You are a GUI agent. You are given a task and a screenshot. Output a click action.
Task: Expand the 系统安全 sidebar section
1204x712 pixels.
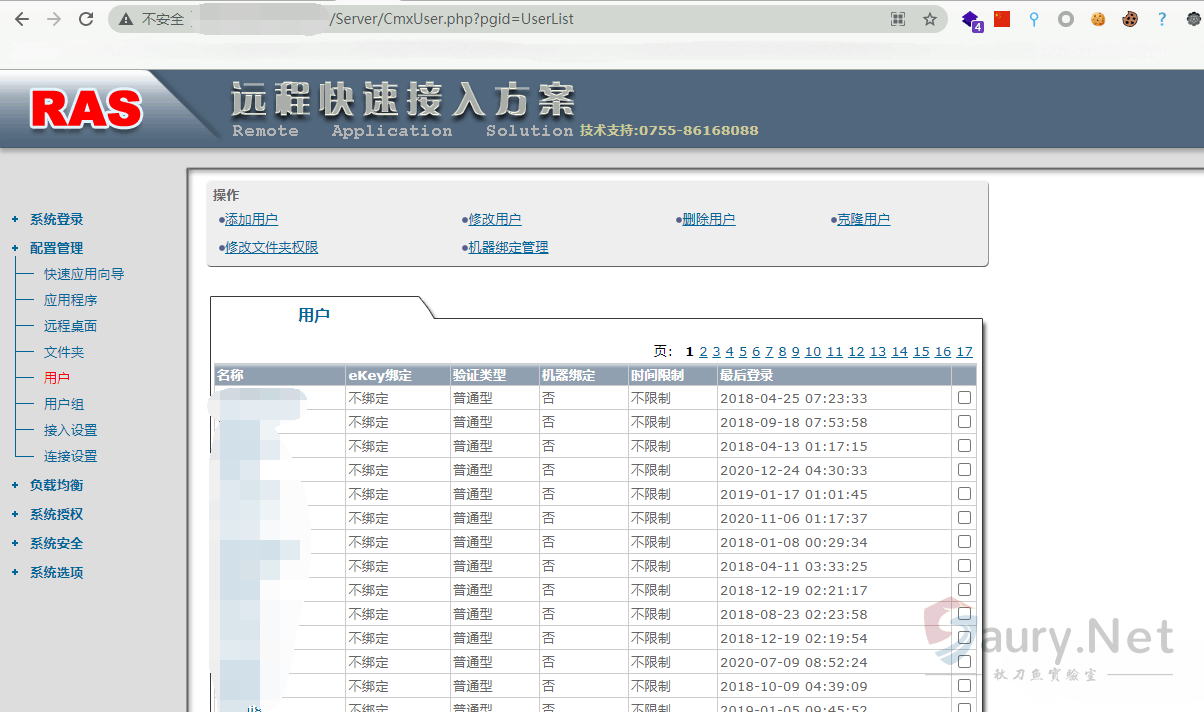pos(56,543)
